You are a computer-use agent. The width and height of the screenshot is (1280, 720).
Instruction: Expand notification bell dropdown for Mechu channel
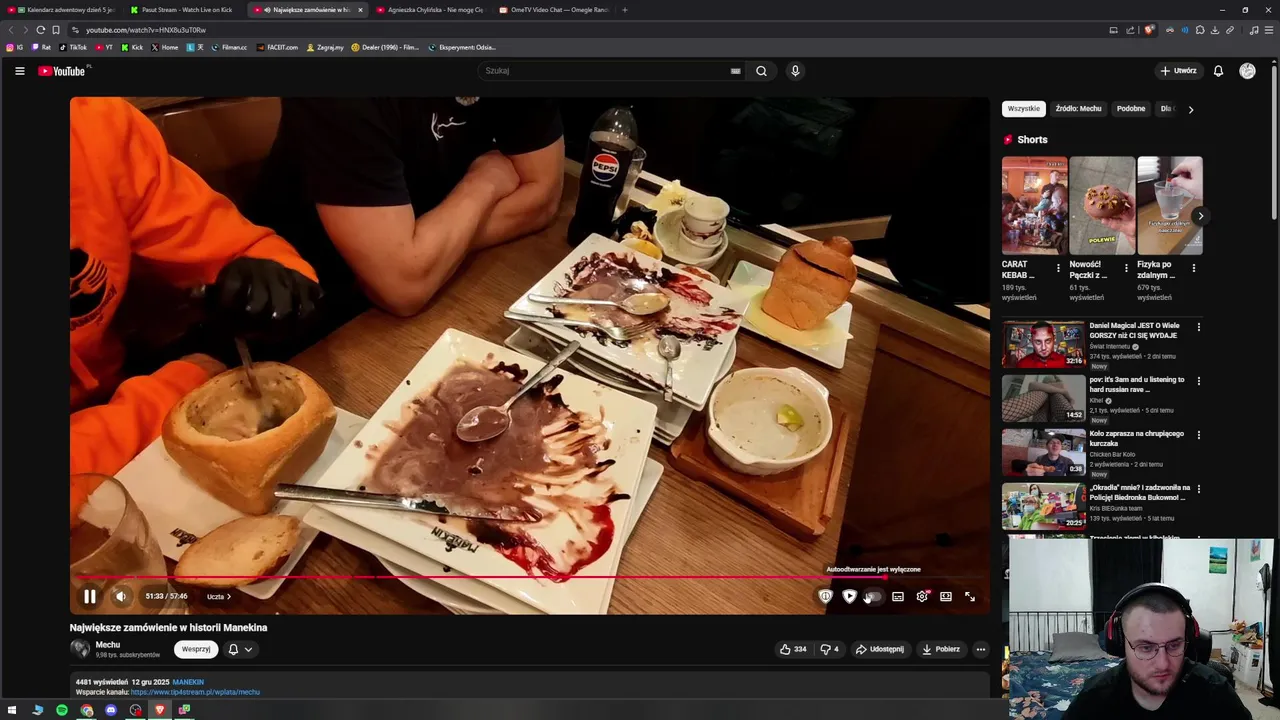pyautogui.click(x=240, y=649)
